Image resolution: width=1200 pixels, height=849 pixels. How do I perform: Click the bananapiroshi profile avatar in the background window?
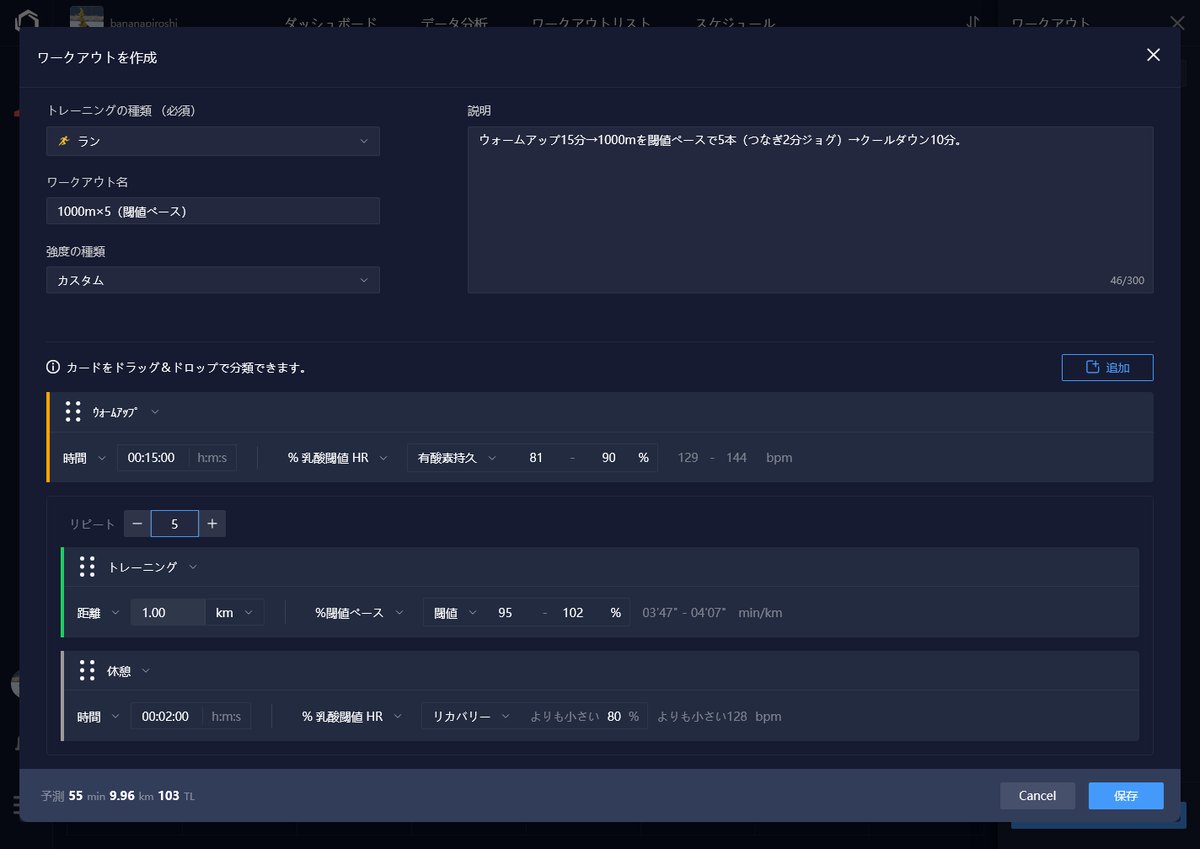(87, 18)
